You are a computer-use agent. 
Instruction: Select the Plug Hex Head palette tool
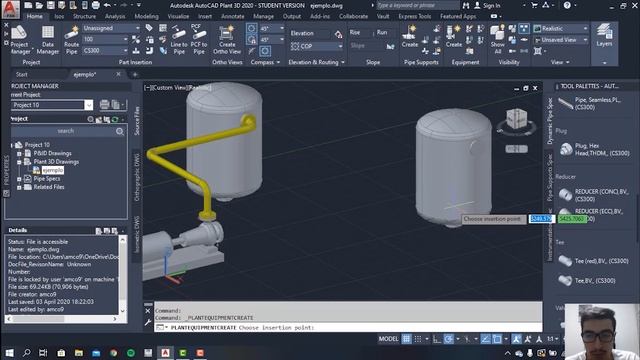[x=594, y=149]
